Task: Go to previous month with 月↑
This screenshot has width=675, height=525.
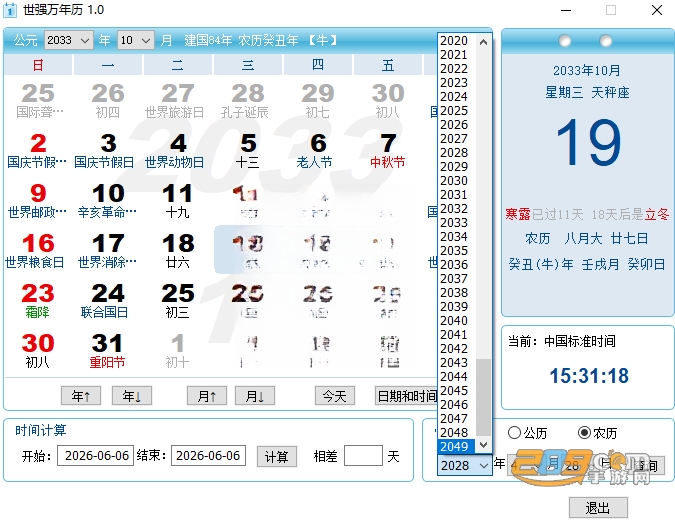Action: [x=207, y=395]
